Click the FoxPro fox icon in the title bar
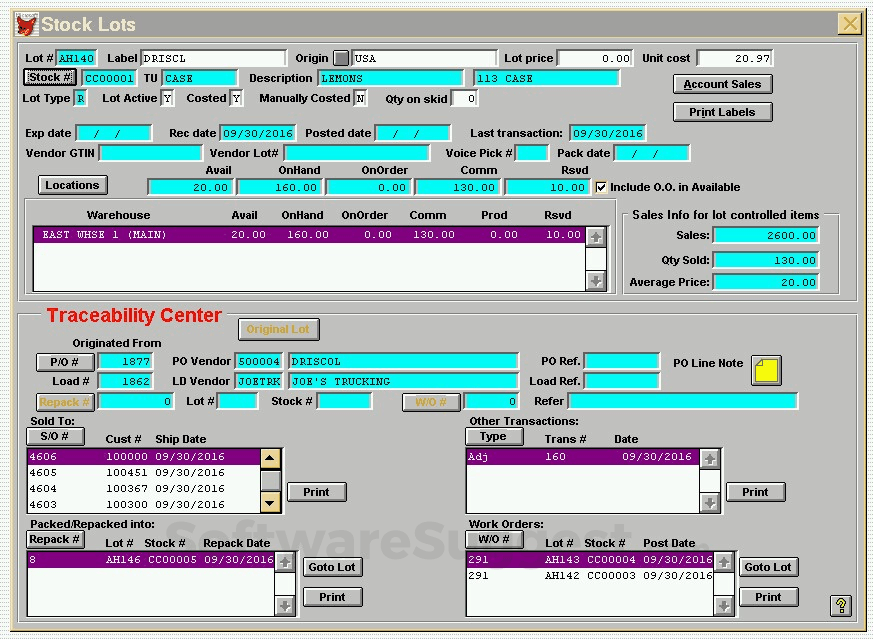Image resolution: width=873 pixels, height=639 pixels. 26,24
